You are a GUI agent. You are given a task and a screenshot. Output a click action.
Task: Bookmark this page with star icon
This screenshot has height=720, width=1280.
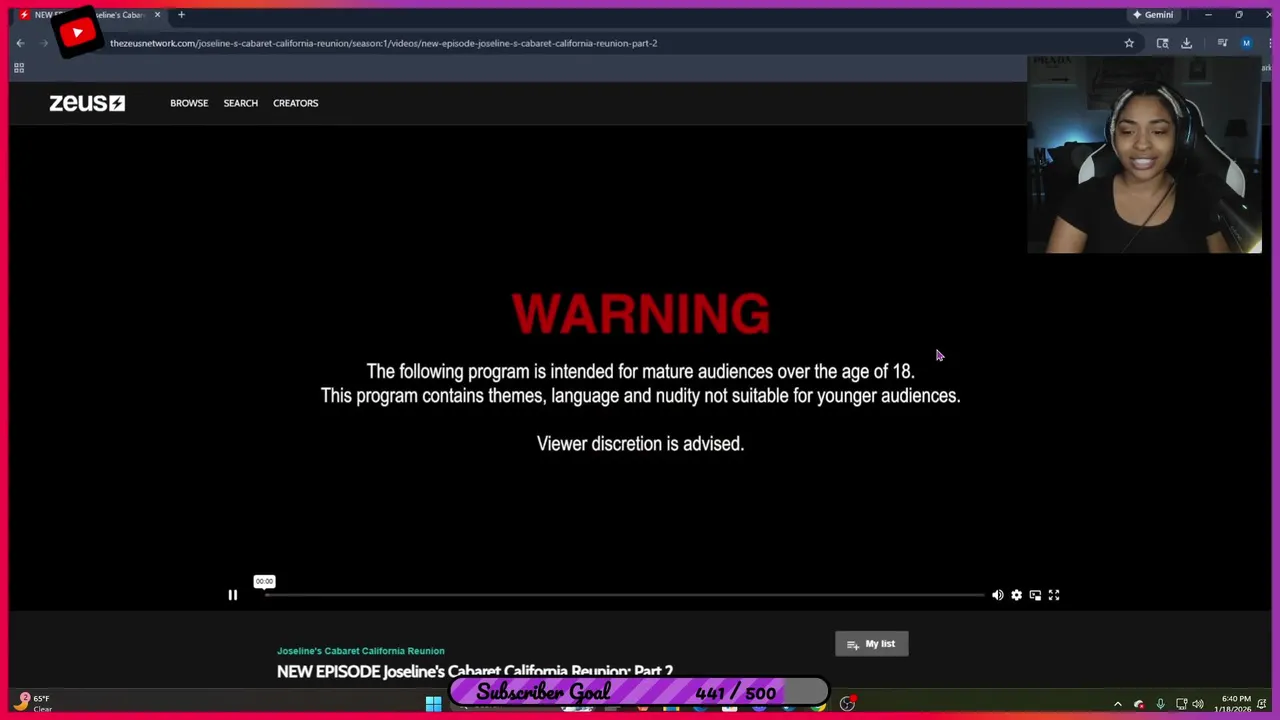pos(1129,43)
